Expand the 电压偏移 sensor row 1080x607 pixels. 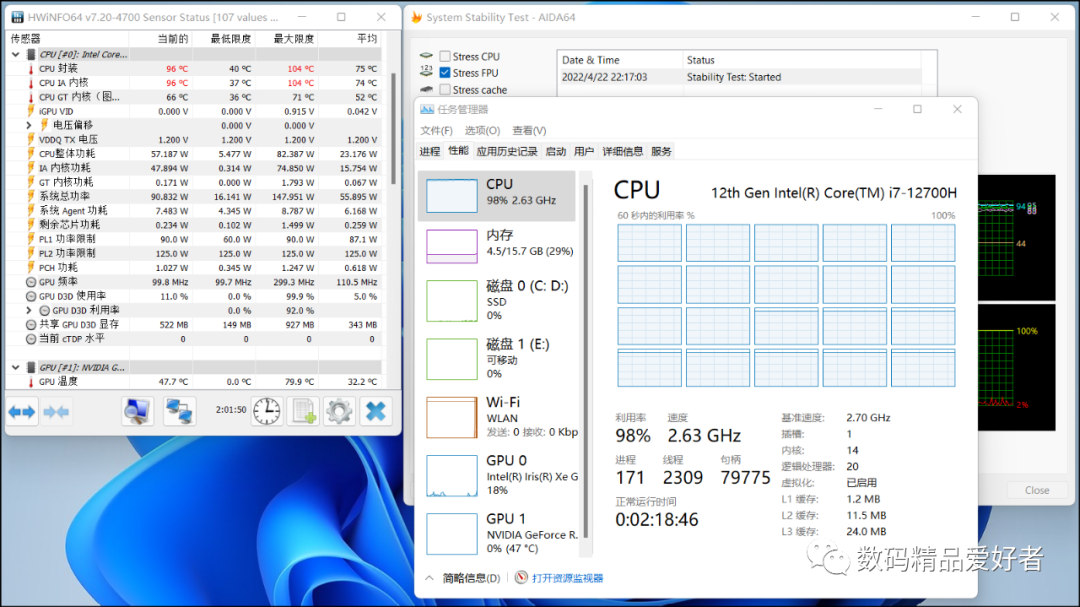(29, 125)
